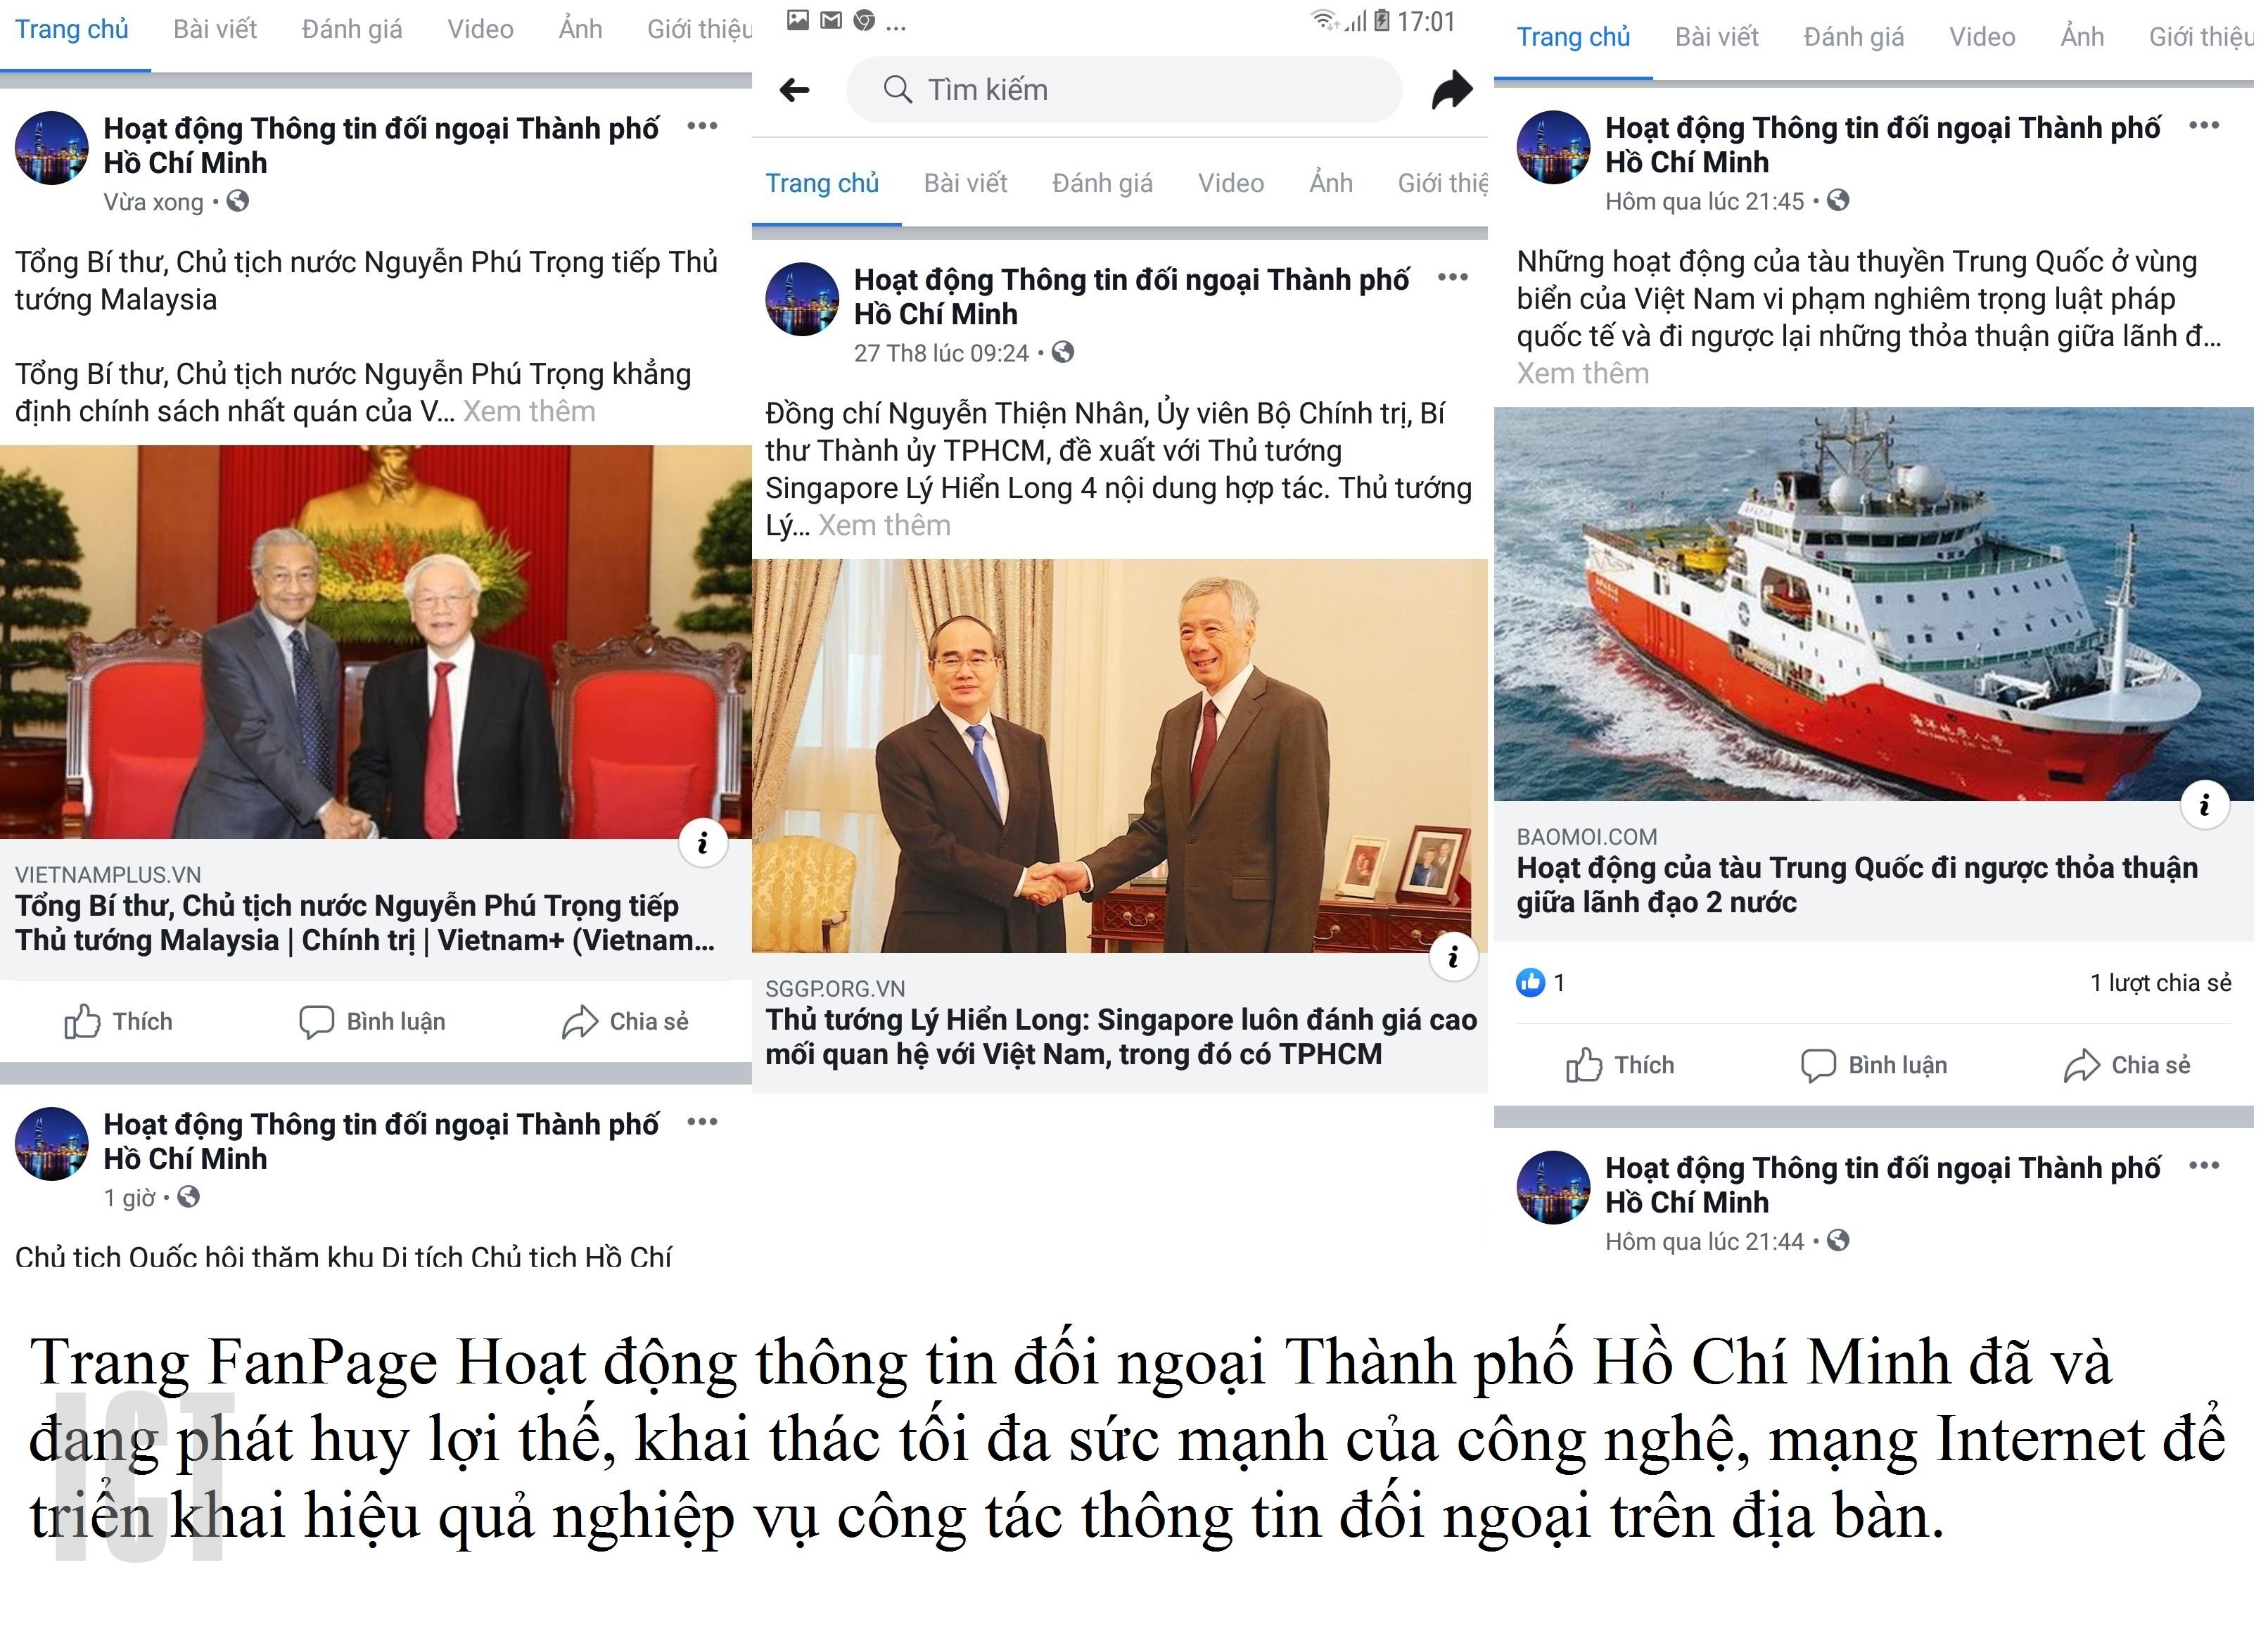2268x1643 pixels.
Task: View the like reaction count on ship post
Action: [1541, 983]
